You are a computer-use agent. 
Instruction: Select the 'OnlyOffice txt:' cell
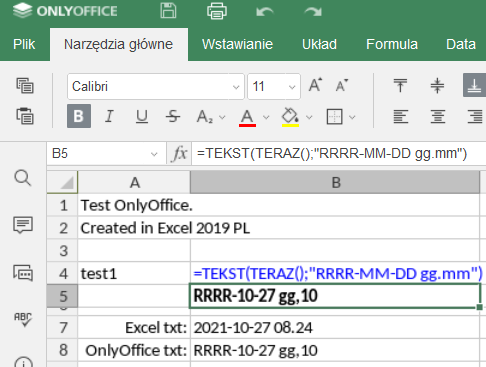tap(134, 350)
